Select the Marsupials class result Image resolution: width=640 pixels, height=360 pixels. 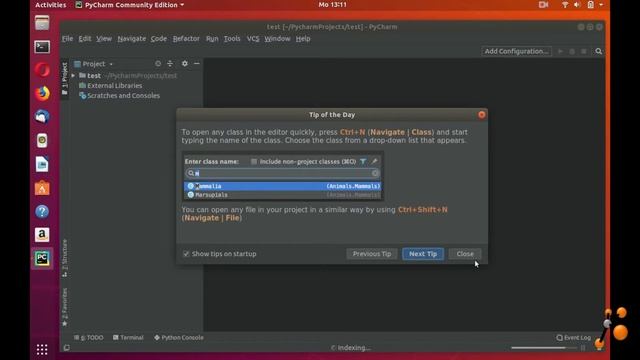282,195
